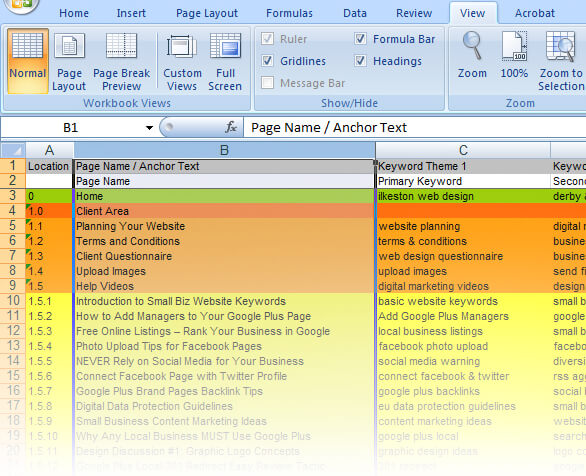Select cell 'Help Videos'
586x476 pixels.
click(224, 286)
